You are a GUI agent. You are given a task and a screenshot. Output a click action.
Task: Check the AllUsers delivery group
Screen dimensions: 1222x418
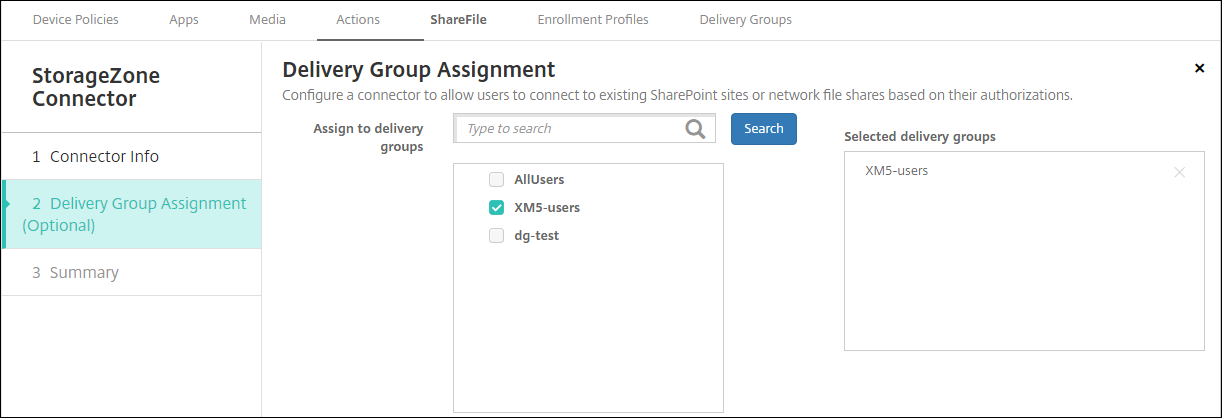496,180
